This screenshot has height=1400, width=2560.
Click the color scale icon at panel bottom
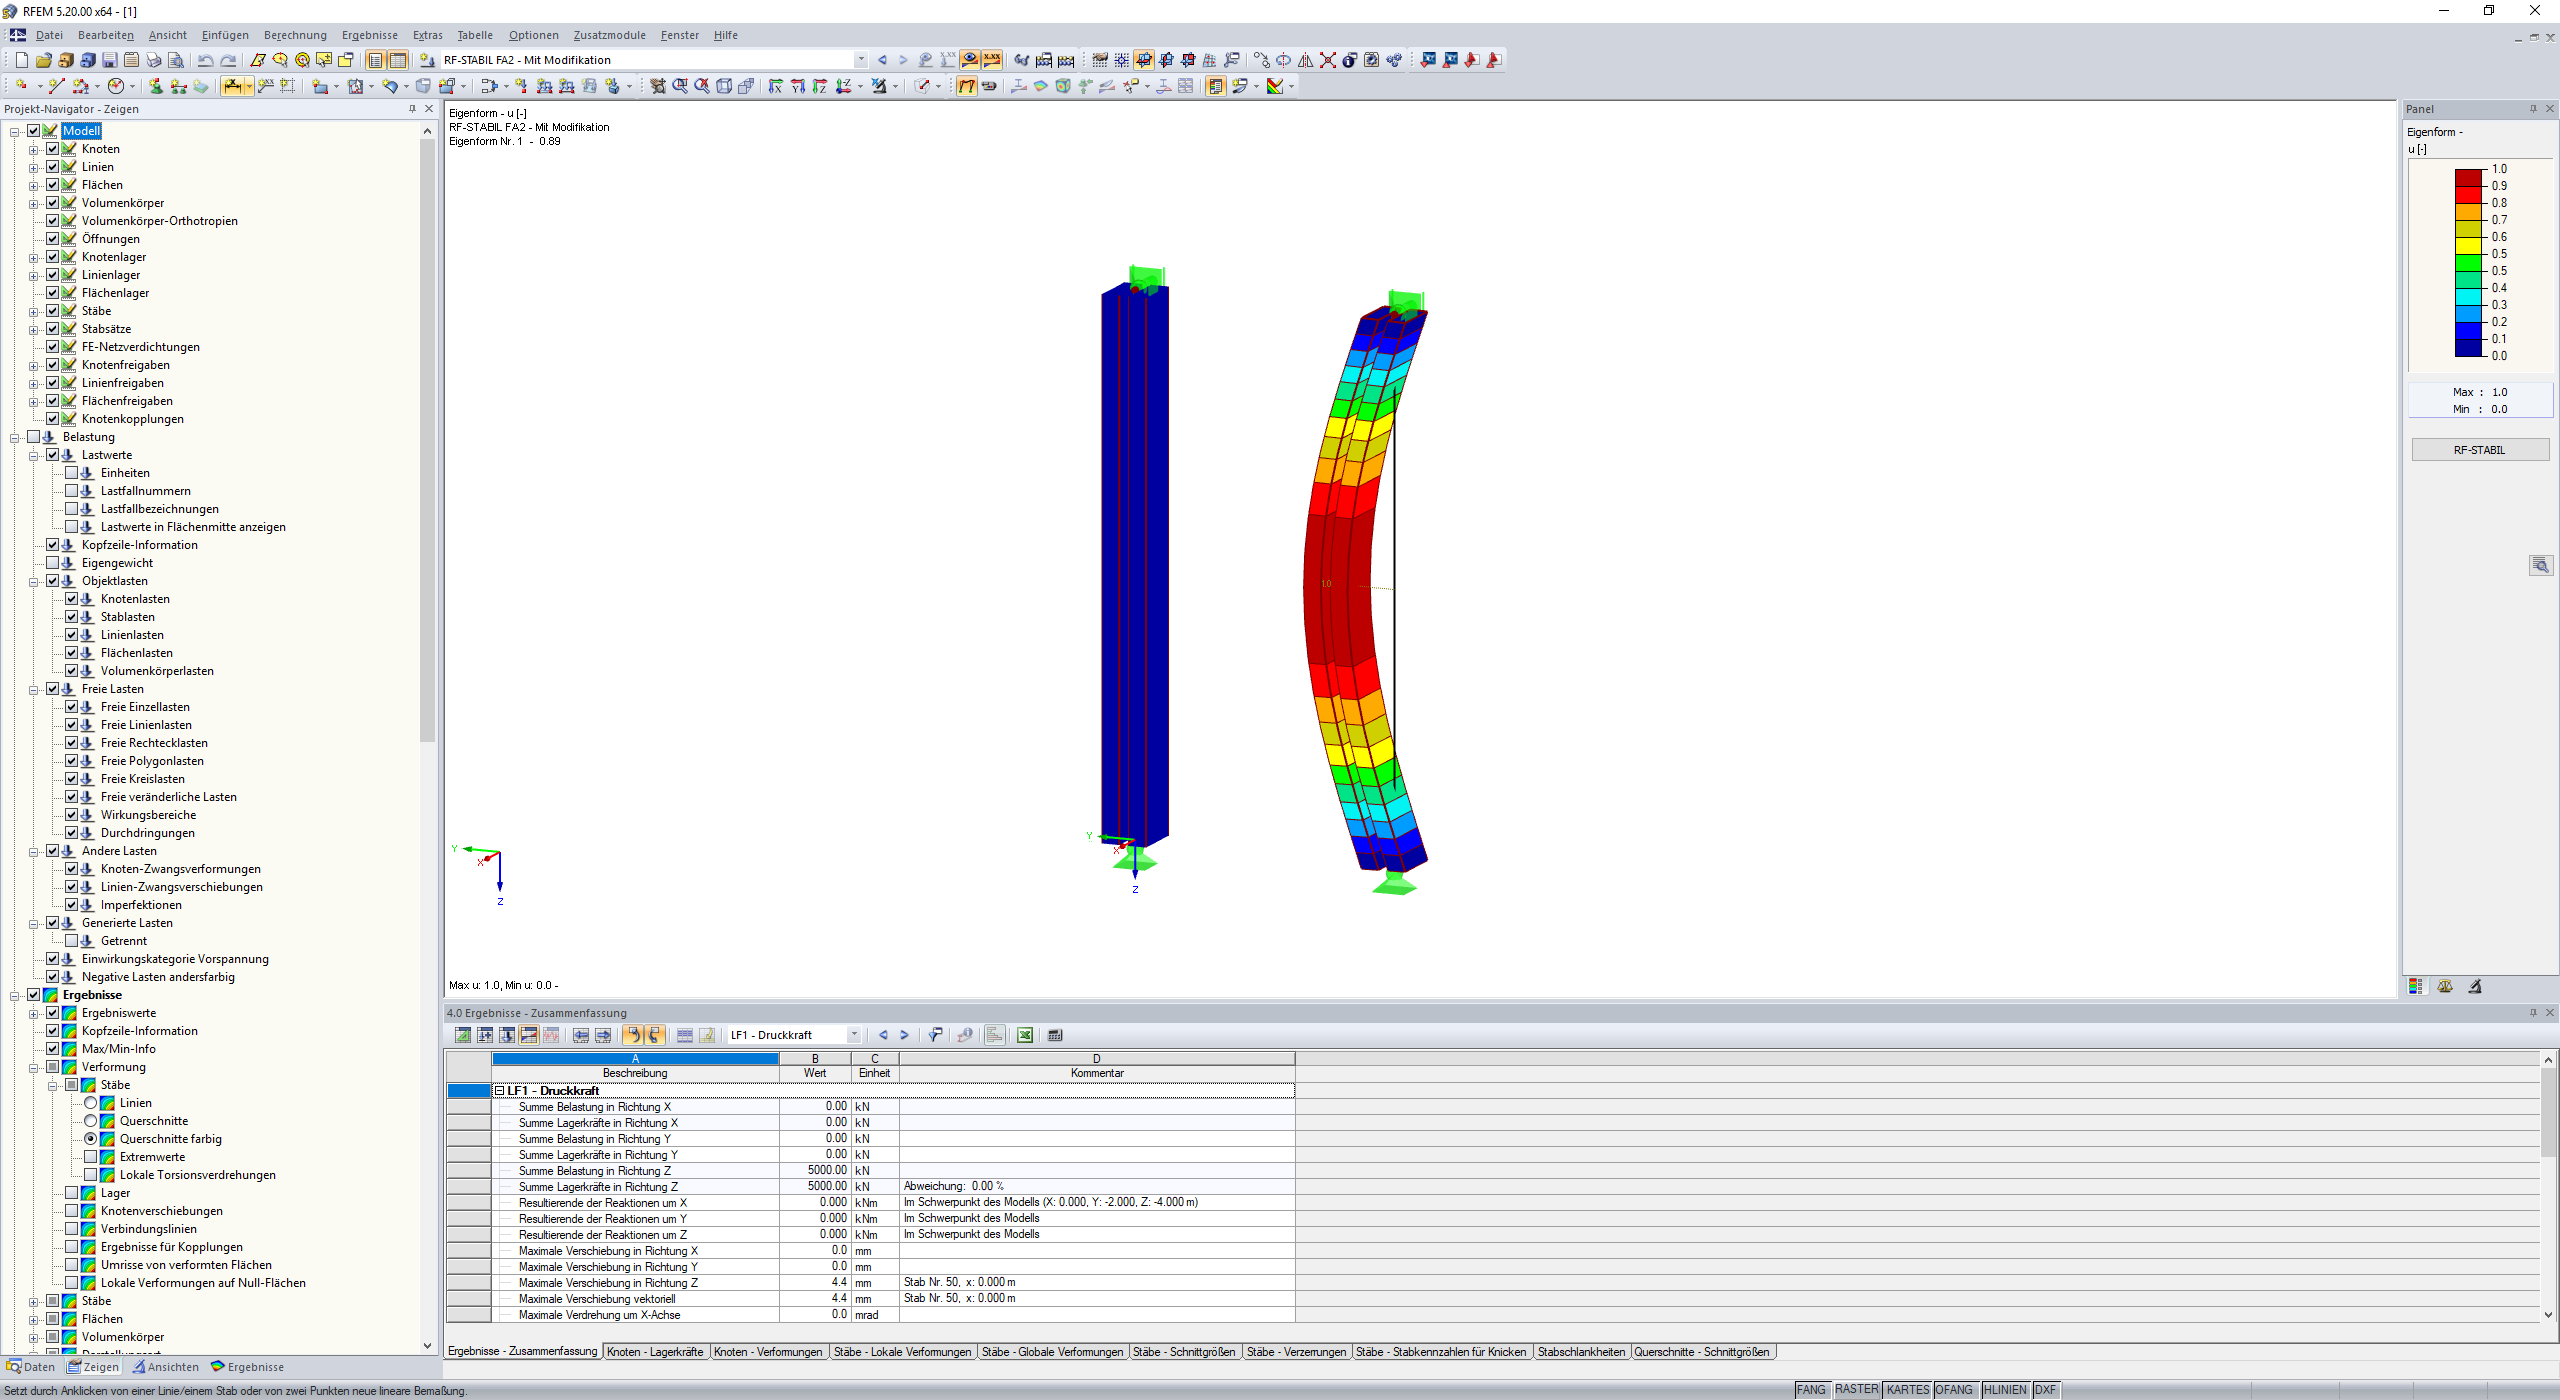click(x=2416, y=986)
